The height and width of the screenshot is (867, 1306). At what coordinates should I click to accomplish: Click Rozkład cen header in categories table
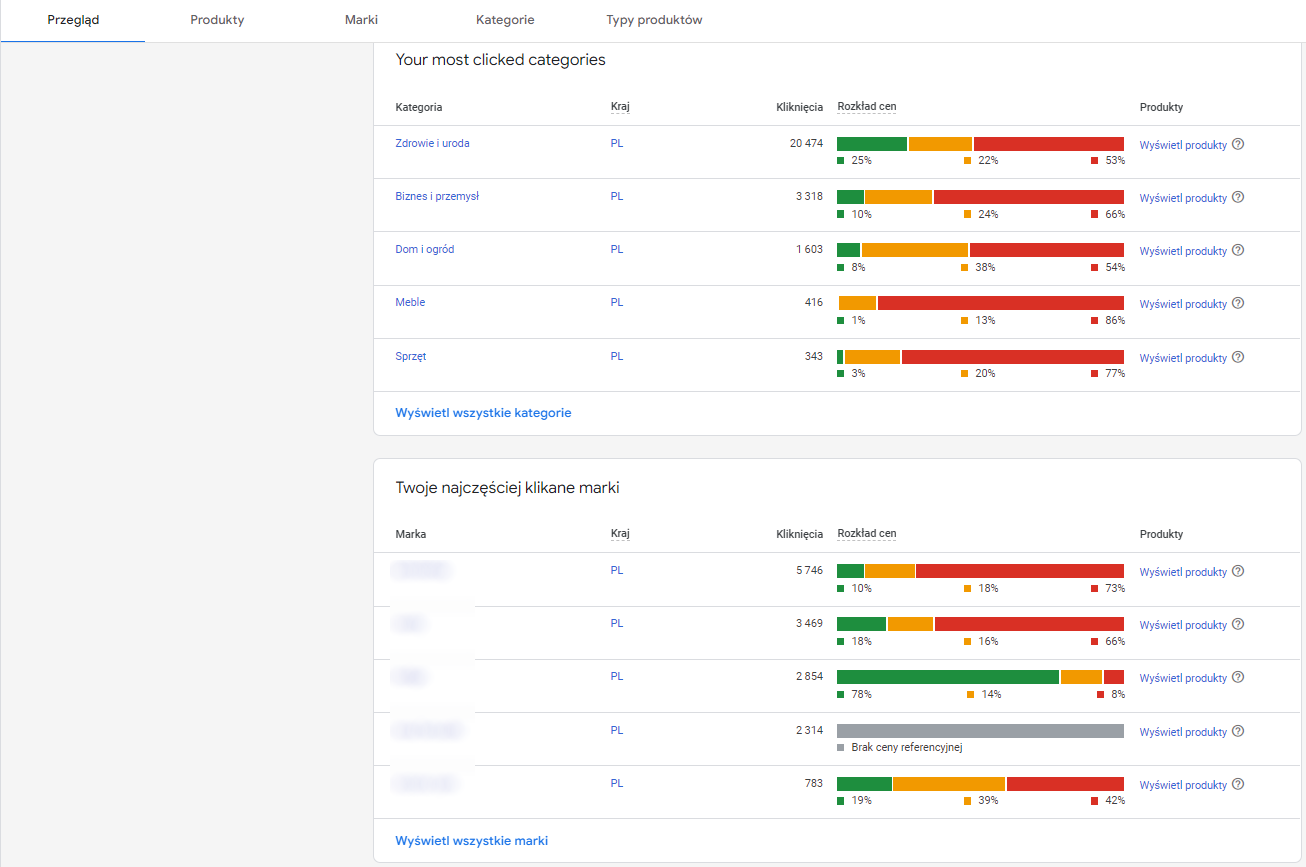point(867,107)
